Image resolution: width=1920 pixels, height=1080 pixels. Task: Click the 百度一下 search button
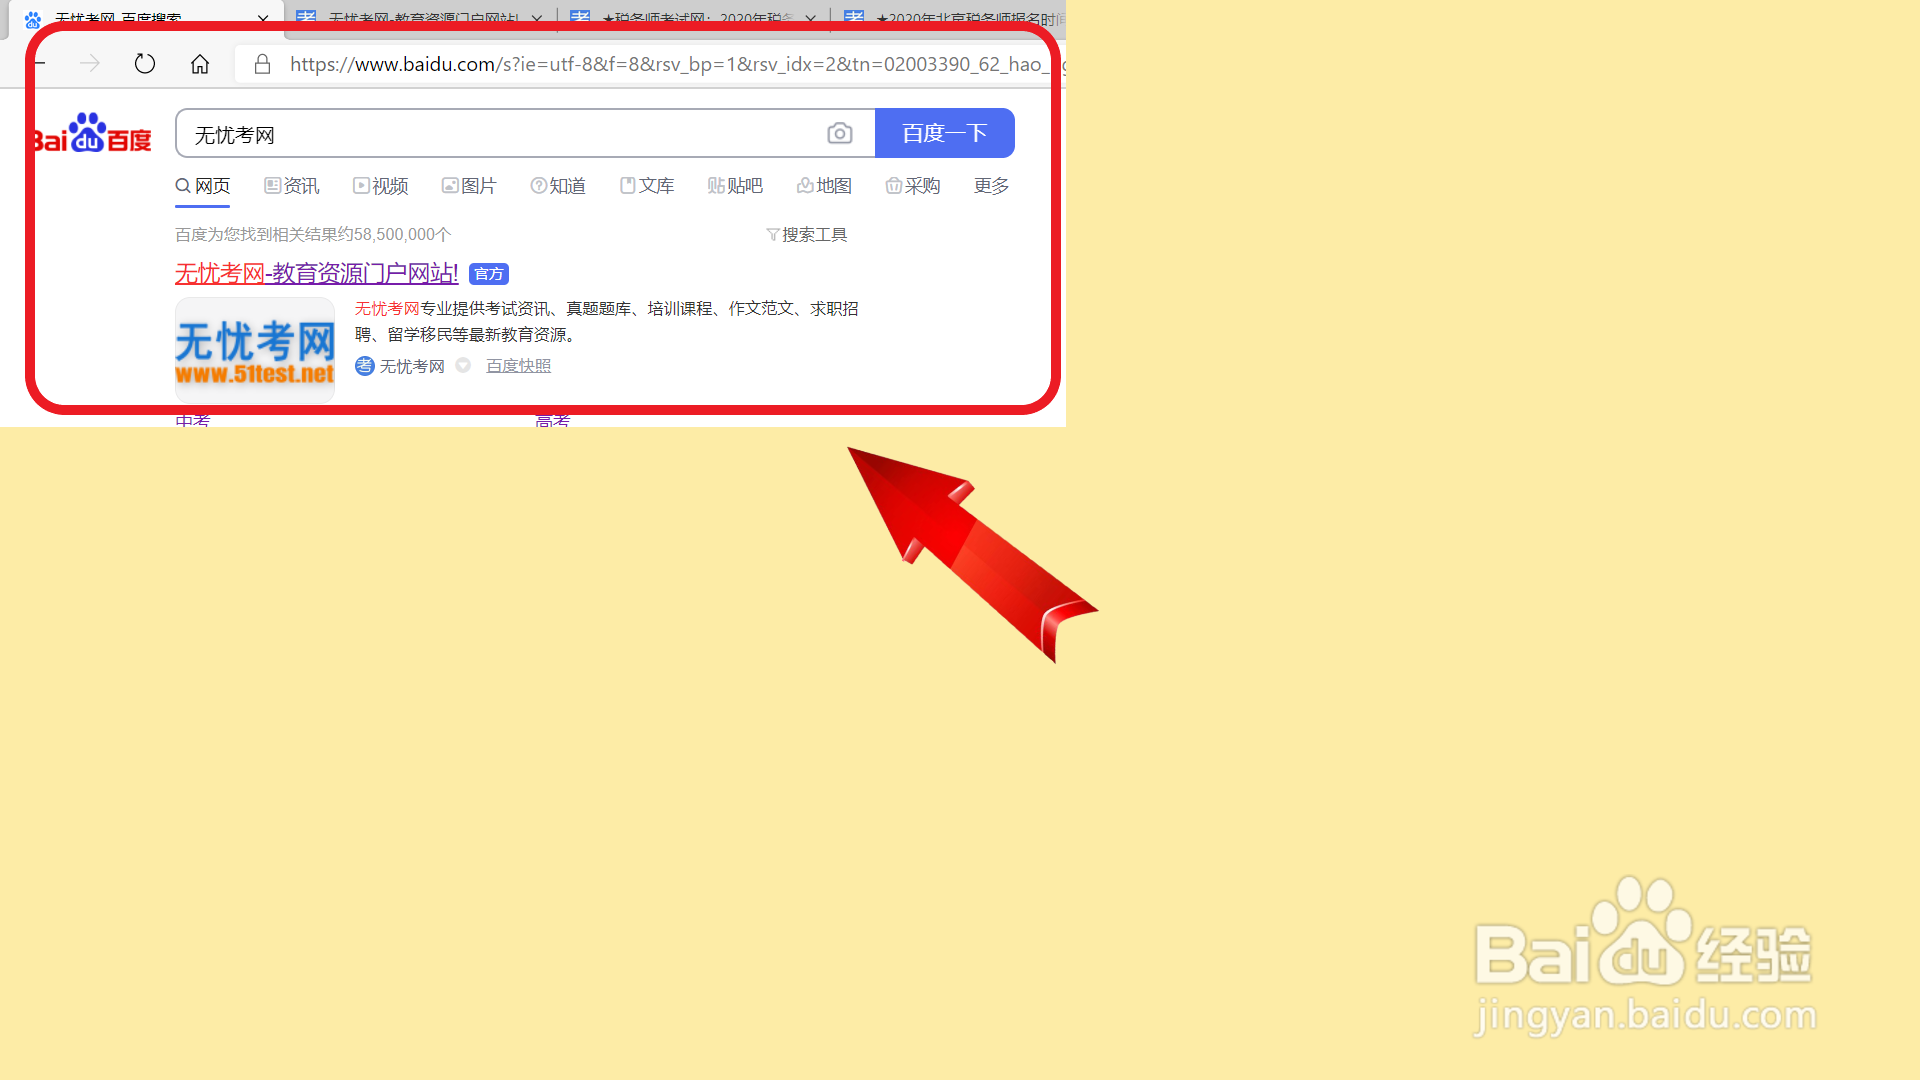pyautogui.click(x=945, y=133)
